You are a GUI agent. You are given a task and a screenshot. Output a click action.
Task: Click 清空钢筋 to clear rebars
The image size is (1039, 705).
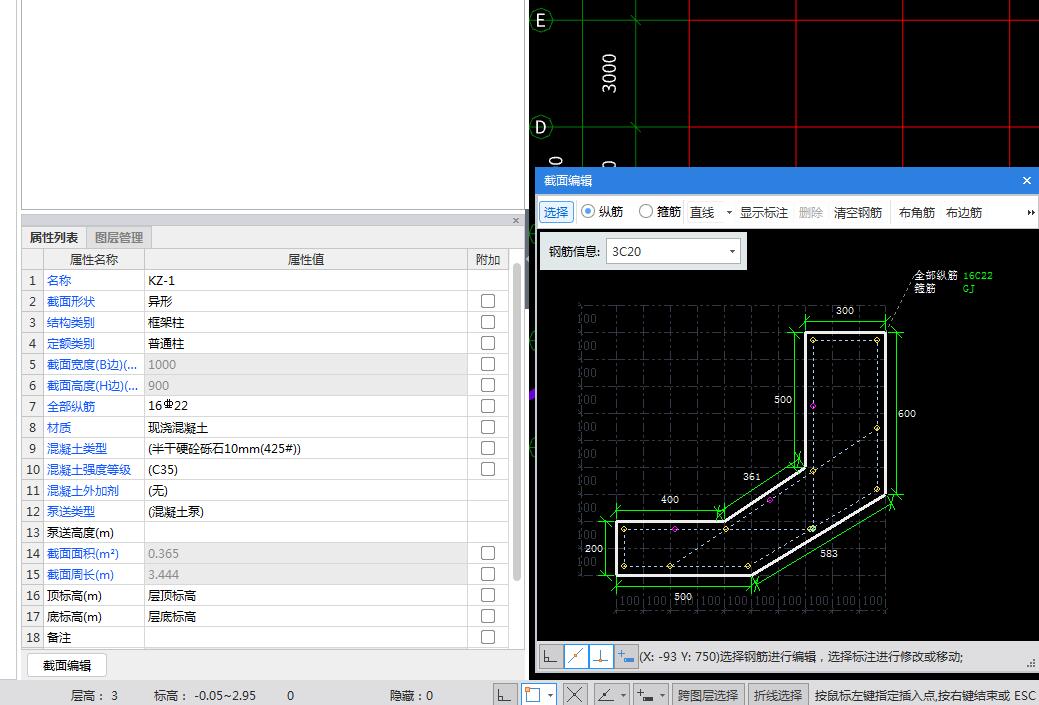tap(857, 213)
